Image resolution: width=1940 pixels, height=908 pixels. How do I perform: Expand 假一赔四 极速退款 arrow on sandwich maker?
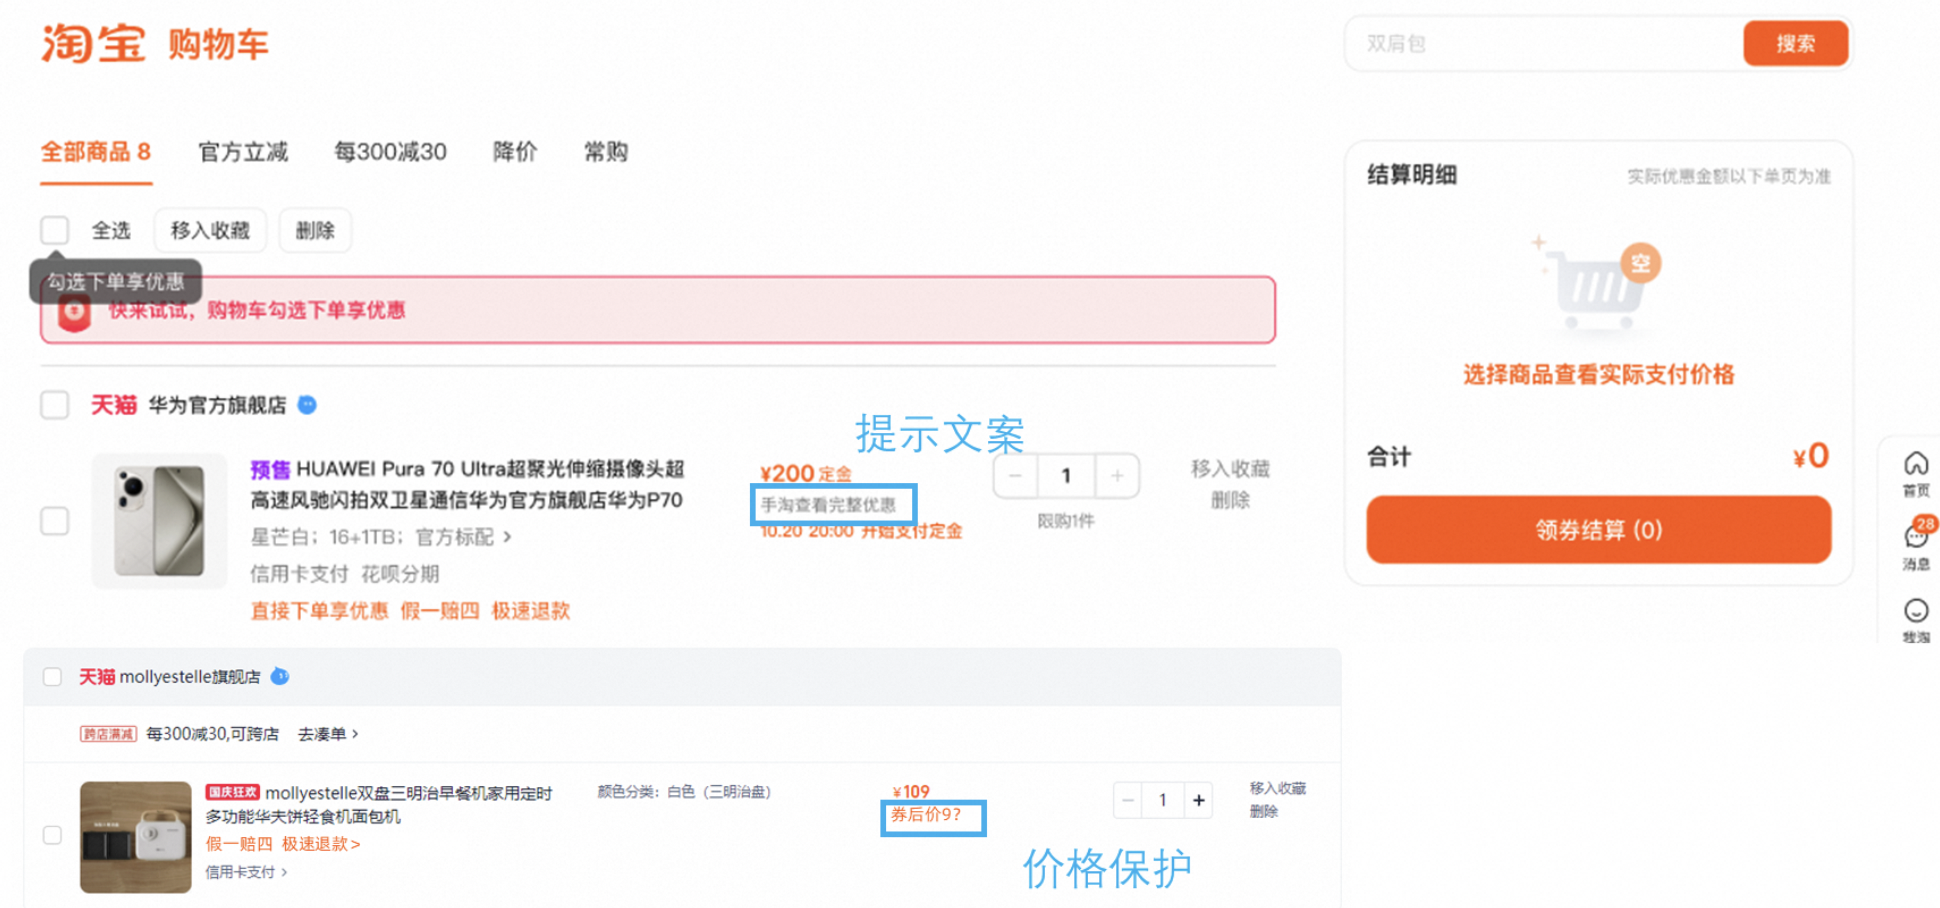click(x=356, y=844)
